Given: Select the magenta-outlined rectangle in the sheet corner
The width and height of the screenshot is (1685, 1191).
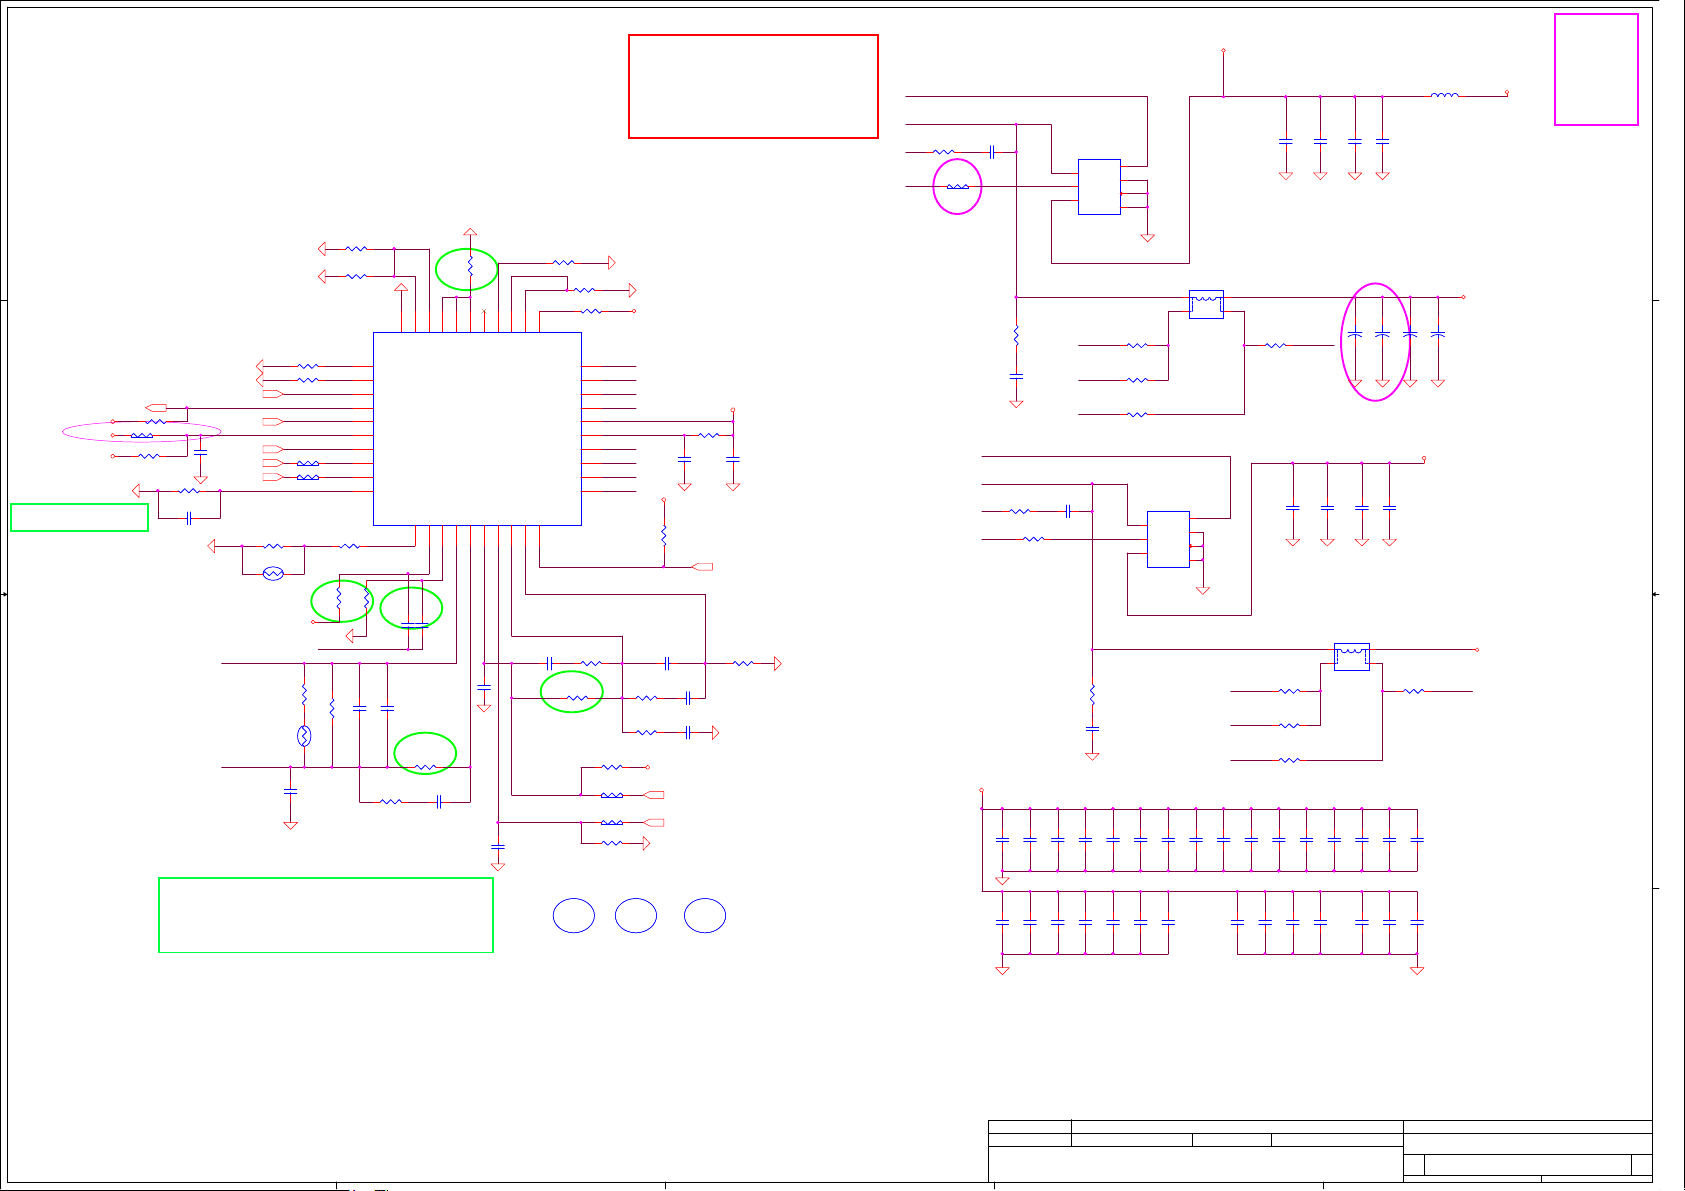Looking at the screenshot, I should (x=1596, y=69).
